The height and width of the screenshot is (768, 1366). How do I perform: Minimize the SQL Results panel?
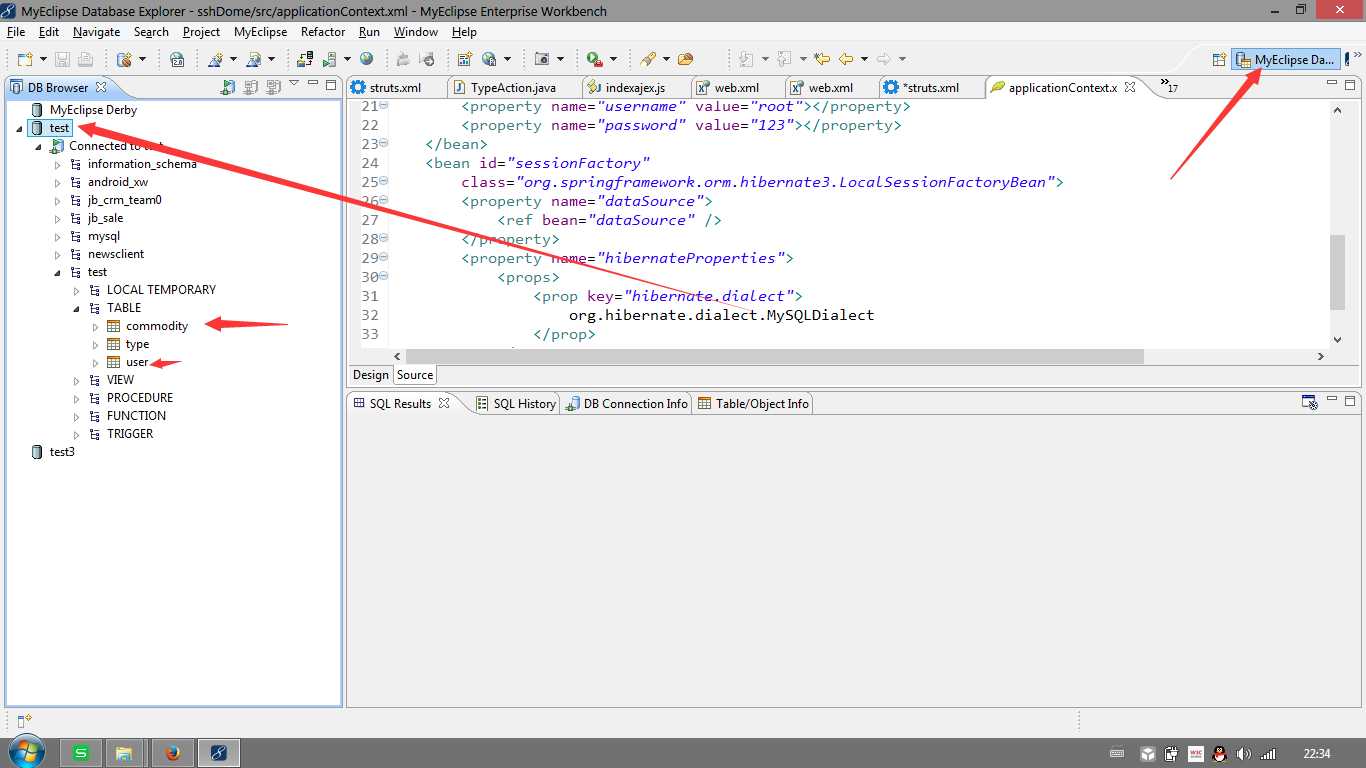[1332, 401]
